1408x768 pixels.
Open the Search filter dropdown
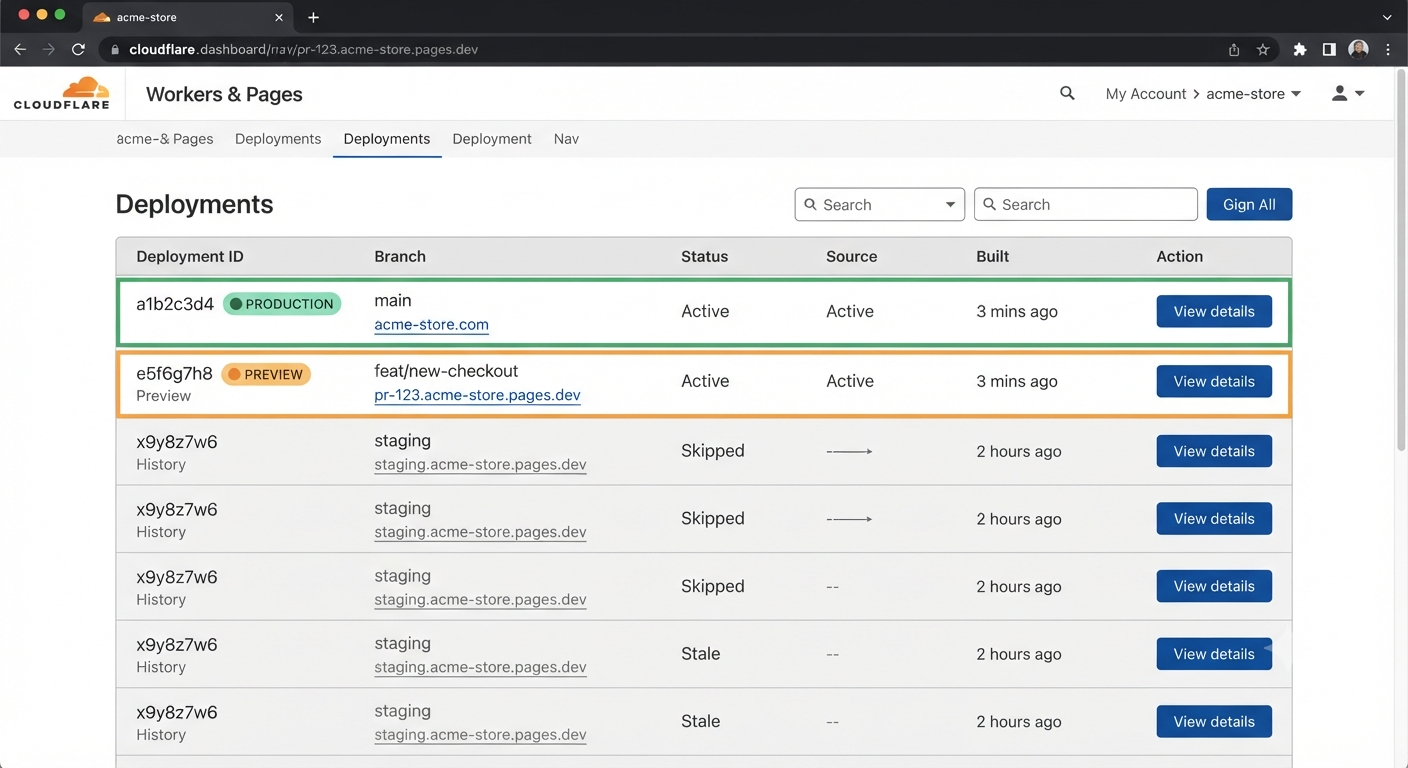click(x=880, y=204)
